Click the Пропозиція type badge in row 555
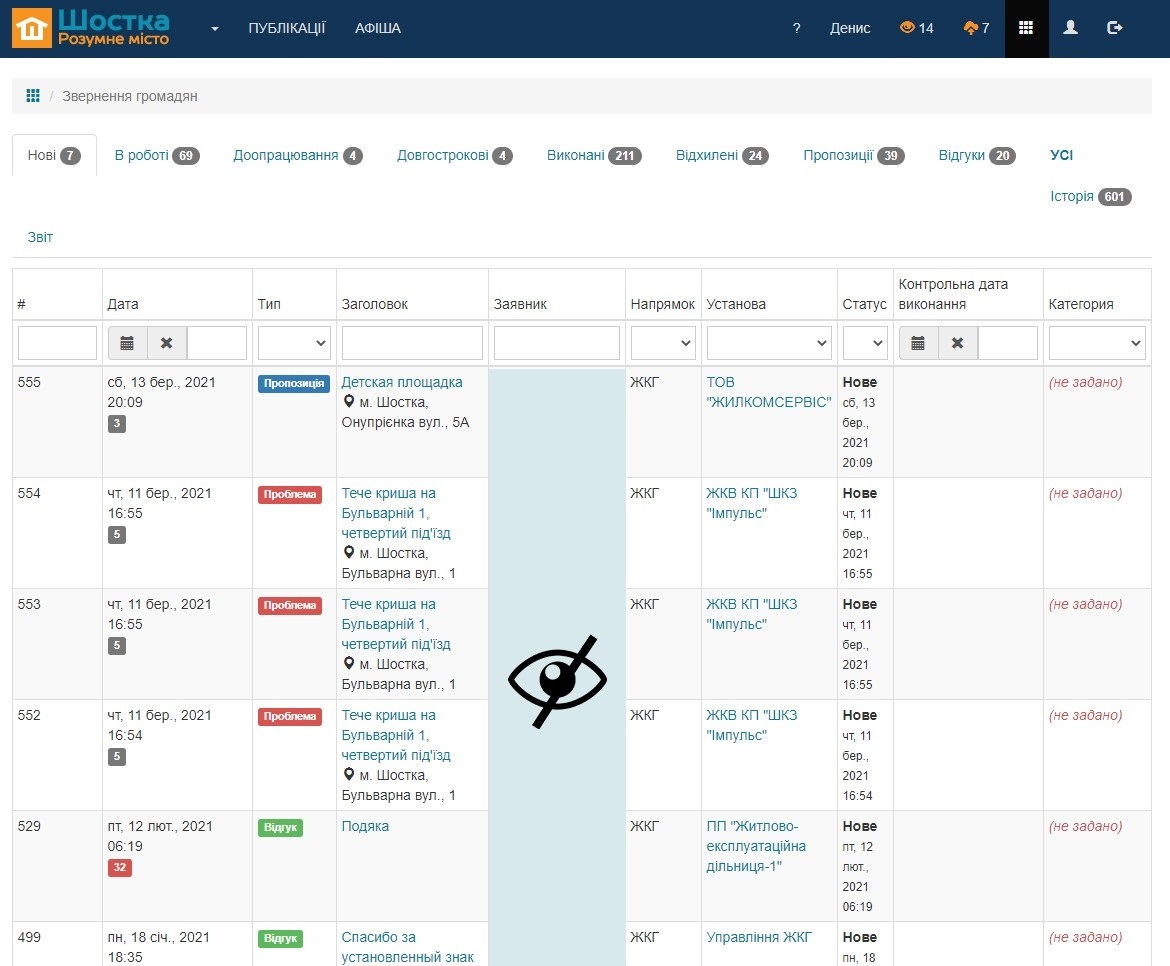 pyautogui.click(x=294, y=383)
